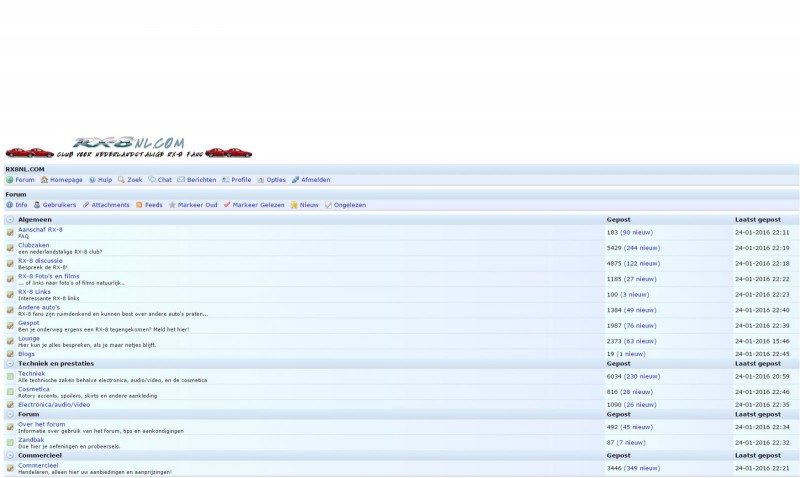Click the folder icon beside Zandbak
Viewport: 800px width, 478px height.
tap(10, 443)
